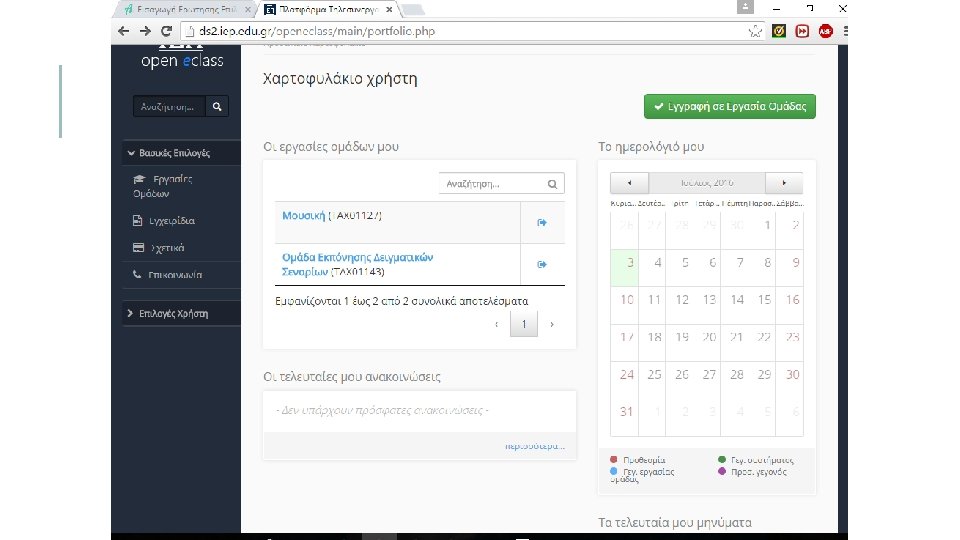Click the Χαρτοφυλάκιο χρήστη heading

(340, 79)
